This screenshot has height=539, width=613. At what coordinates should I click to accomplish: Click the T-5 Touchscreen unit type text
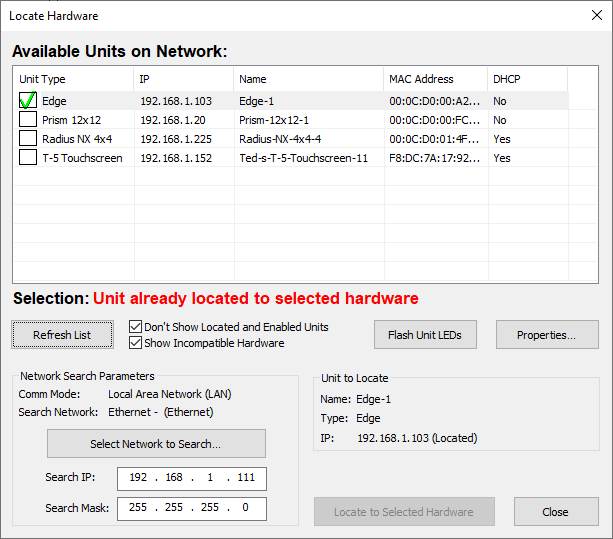click(82, 158)
